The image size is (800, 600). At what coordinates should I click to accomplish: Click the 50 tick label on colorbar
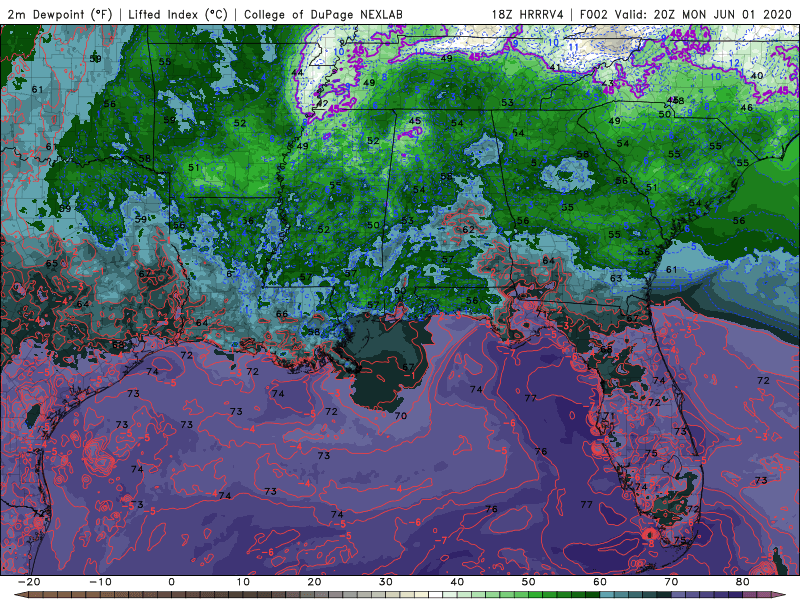(x=529, y=582)
